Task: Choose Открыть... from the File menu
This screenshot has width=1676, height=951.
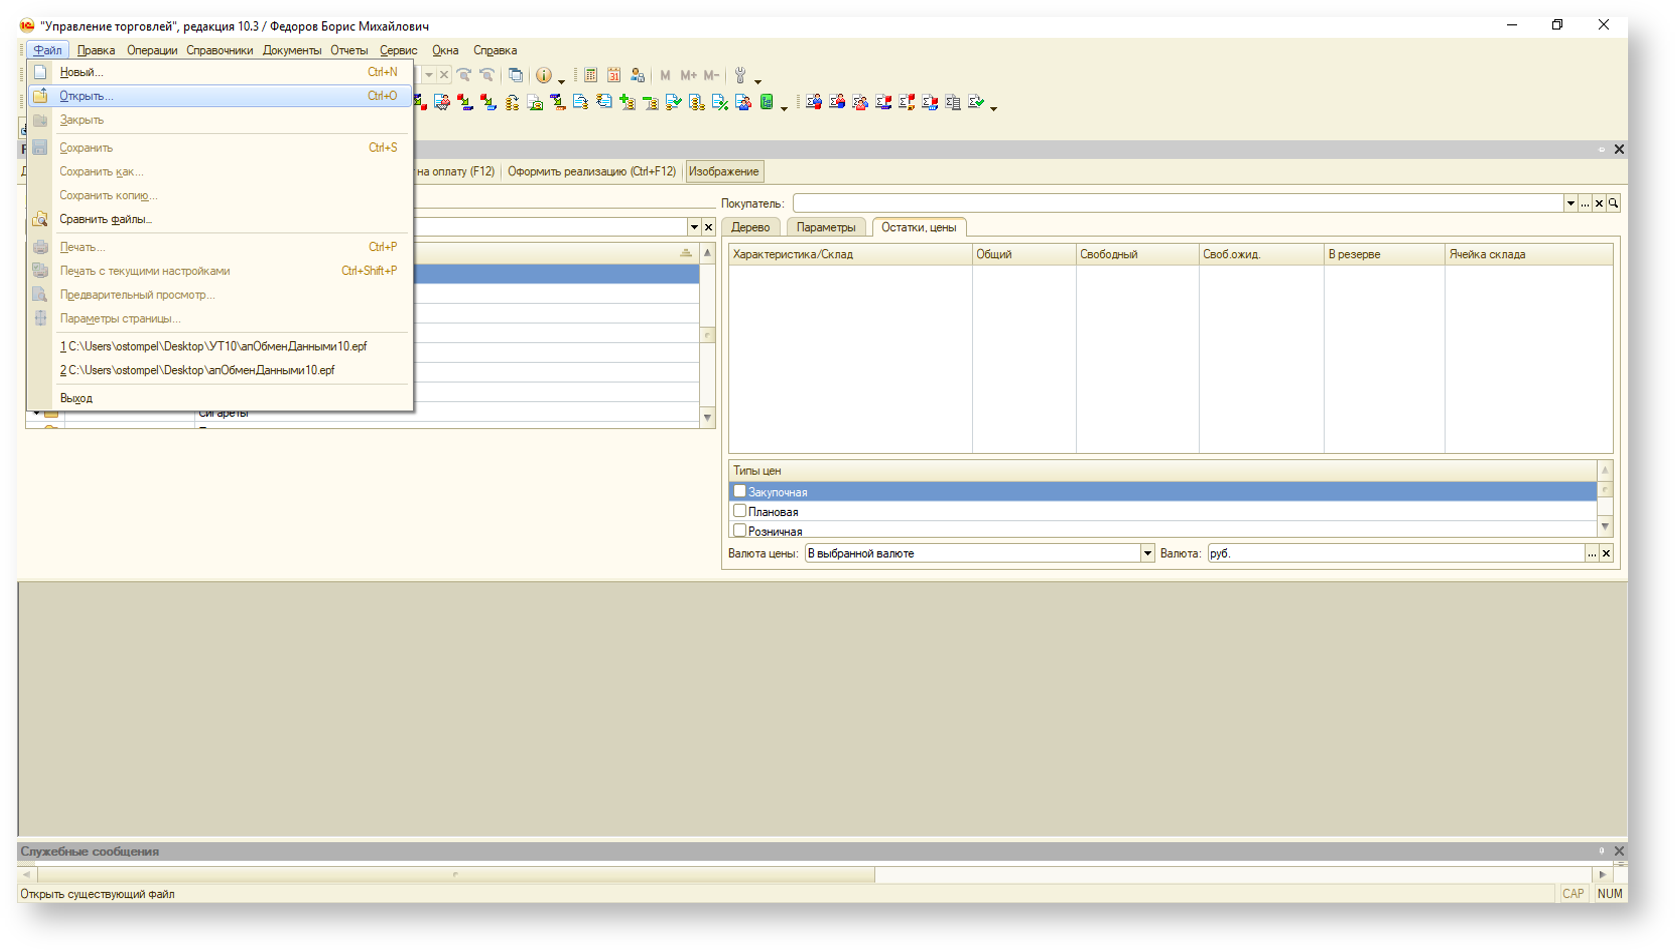Action: [220, 96]
